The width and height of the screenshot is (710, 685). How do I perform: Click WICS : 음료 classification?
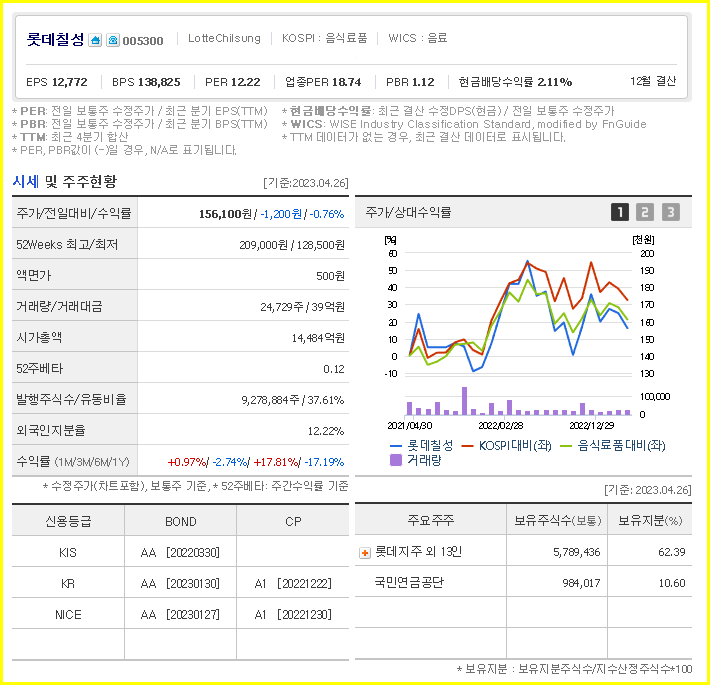417,38
